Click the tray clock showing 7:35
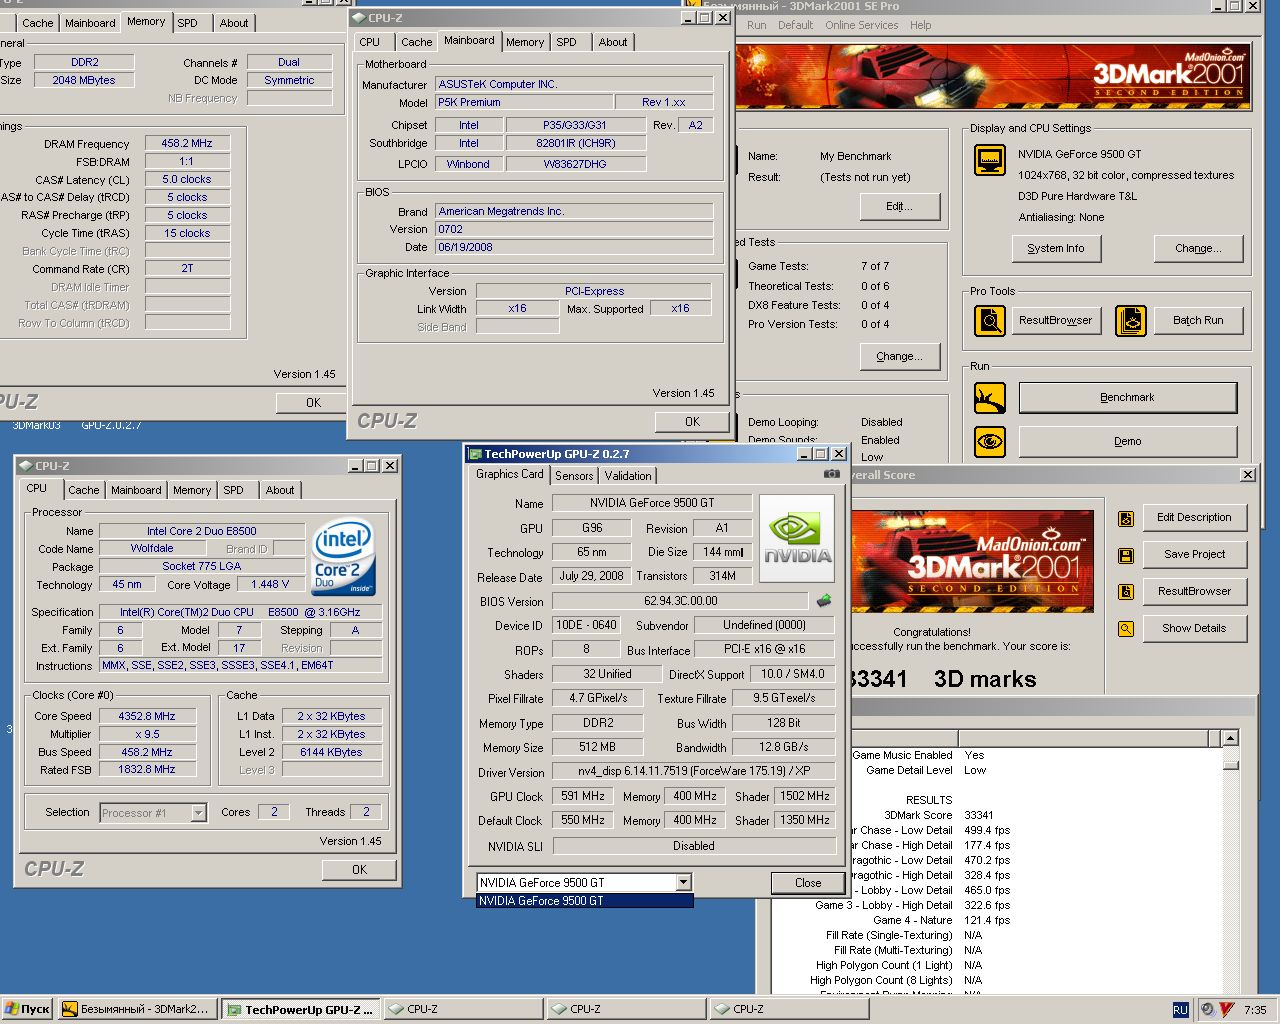This screenshot has width=1280, height=1024. coord(1255,1010)
